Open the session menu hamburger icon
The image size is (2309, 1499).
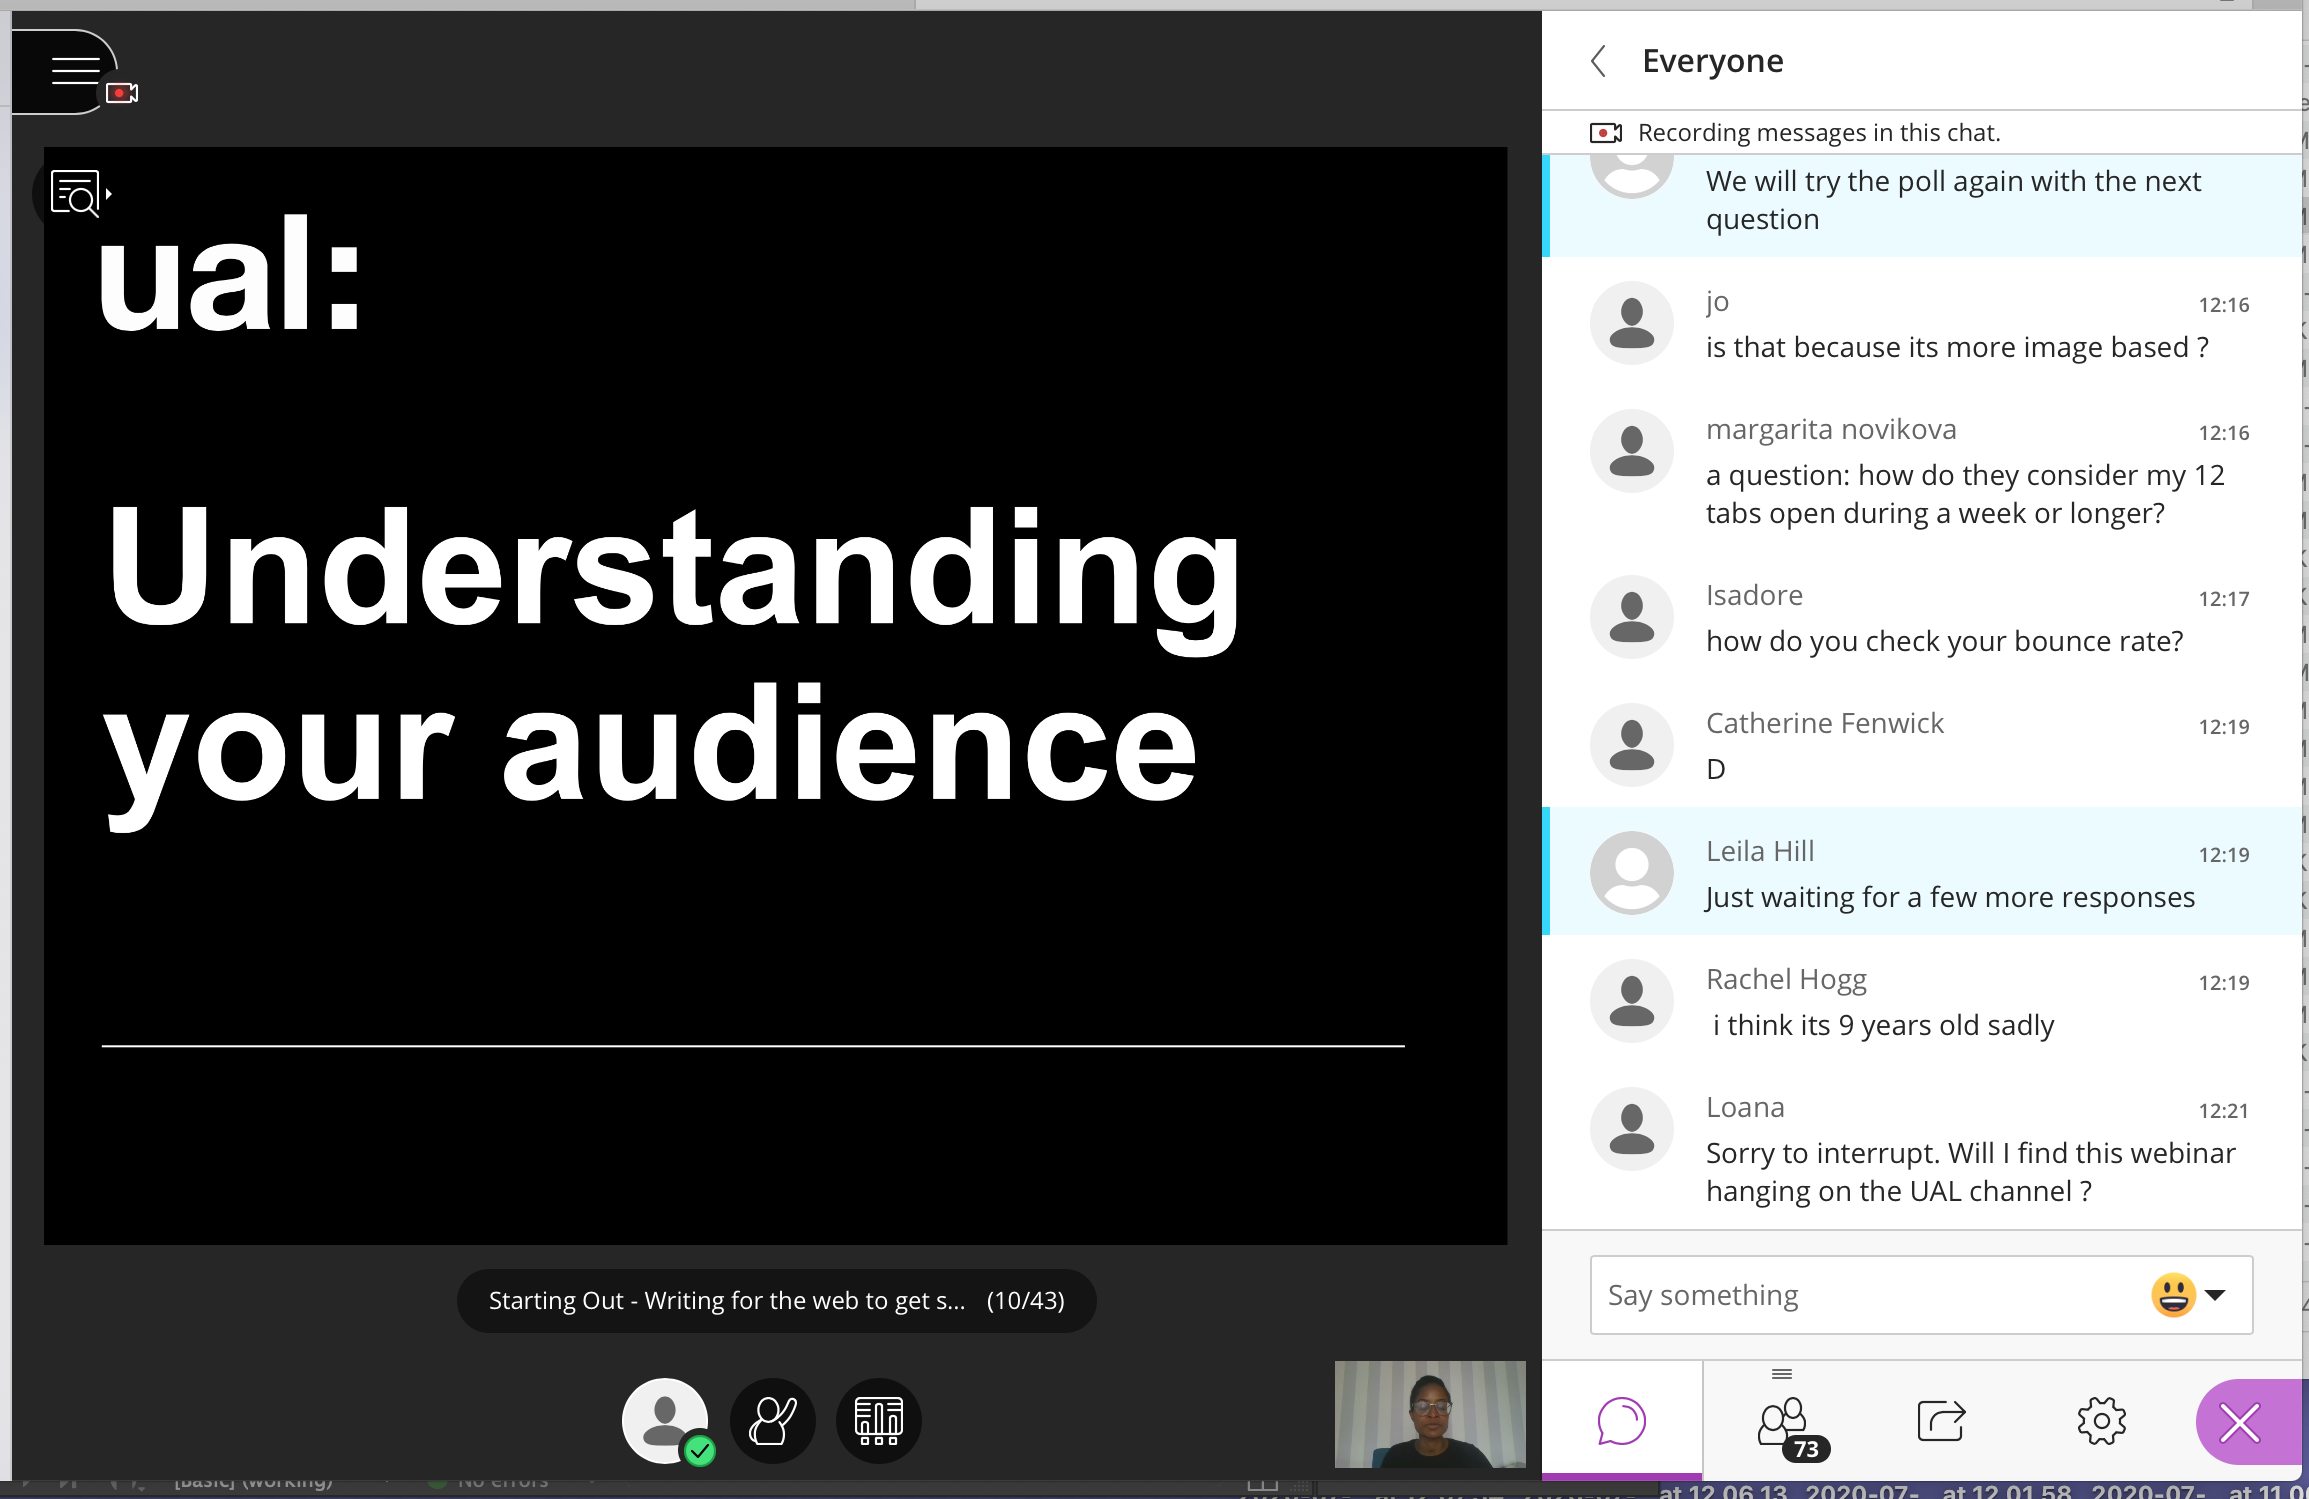tap(75, 71)
